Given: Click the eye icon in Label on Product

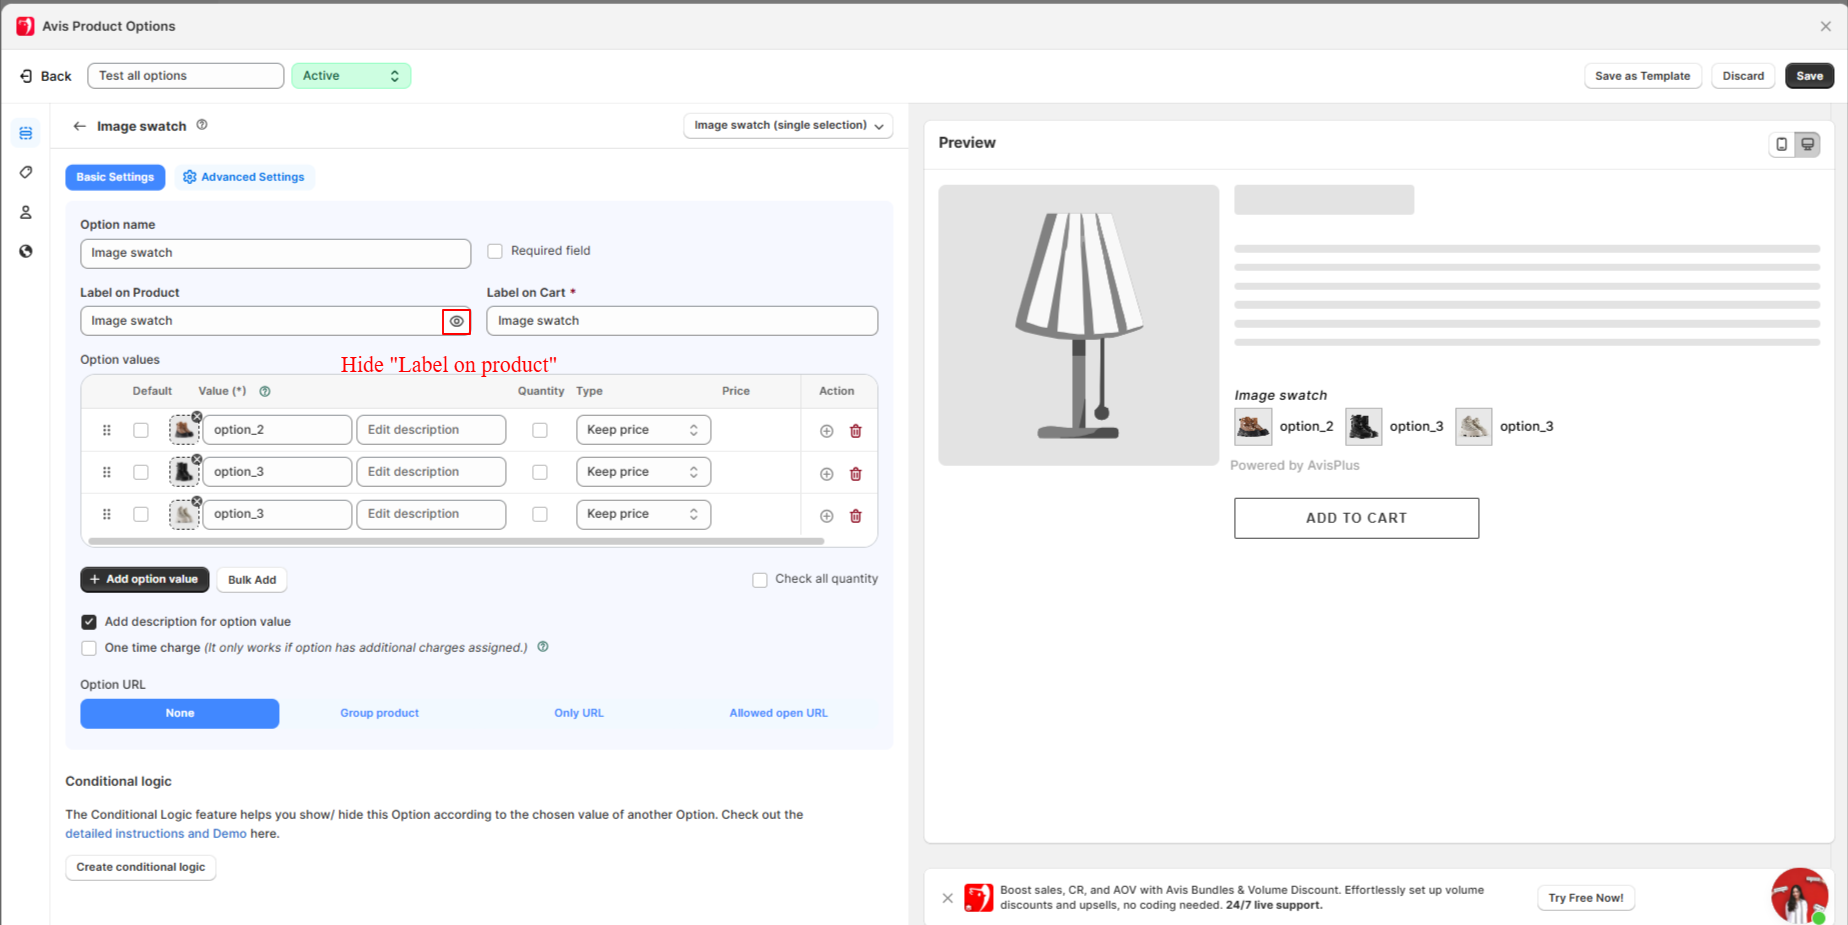Looking at the screenshot, I should pos(456,321).
